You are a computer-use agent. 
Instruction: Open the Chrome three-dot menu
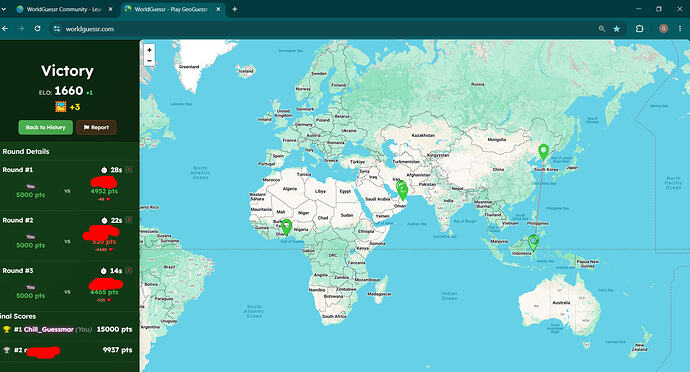coord(680,29)
